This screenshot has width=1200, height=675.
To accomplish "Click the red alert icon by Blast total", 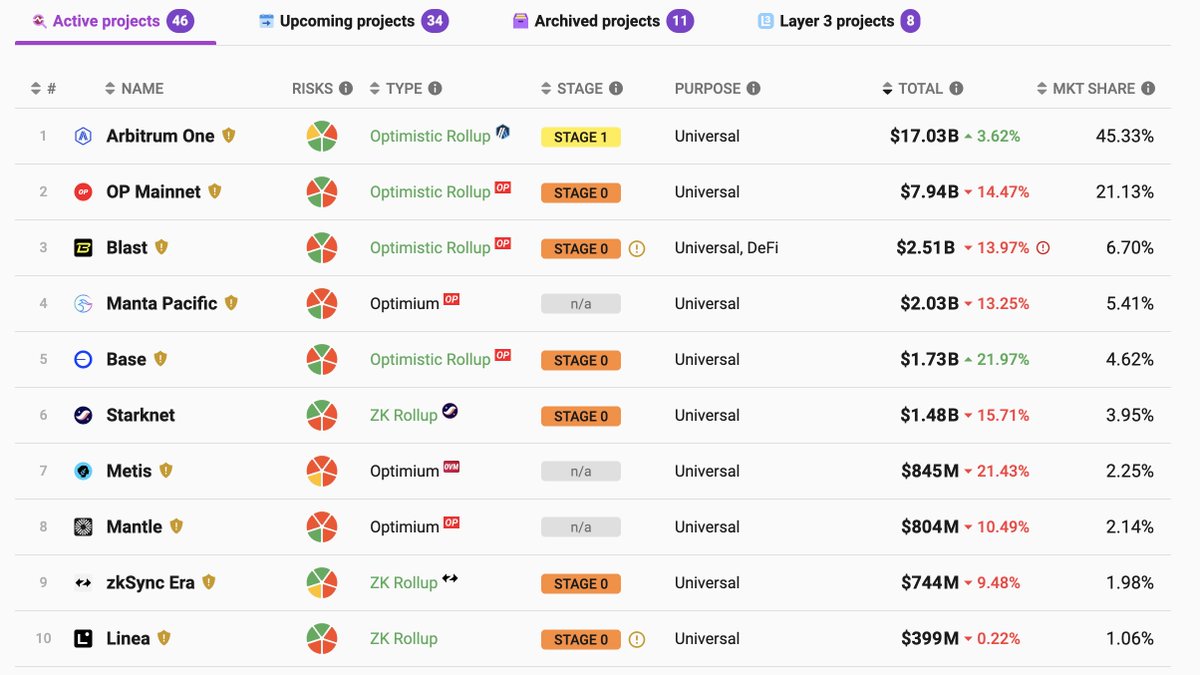I will [1043, 248].
